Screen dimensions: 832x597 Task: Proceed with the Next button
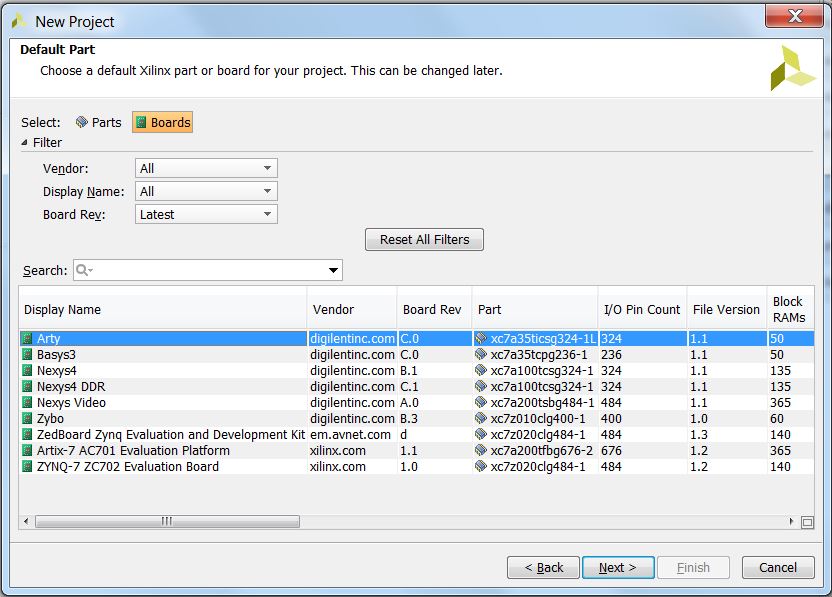click(x=618, y=568)
